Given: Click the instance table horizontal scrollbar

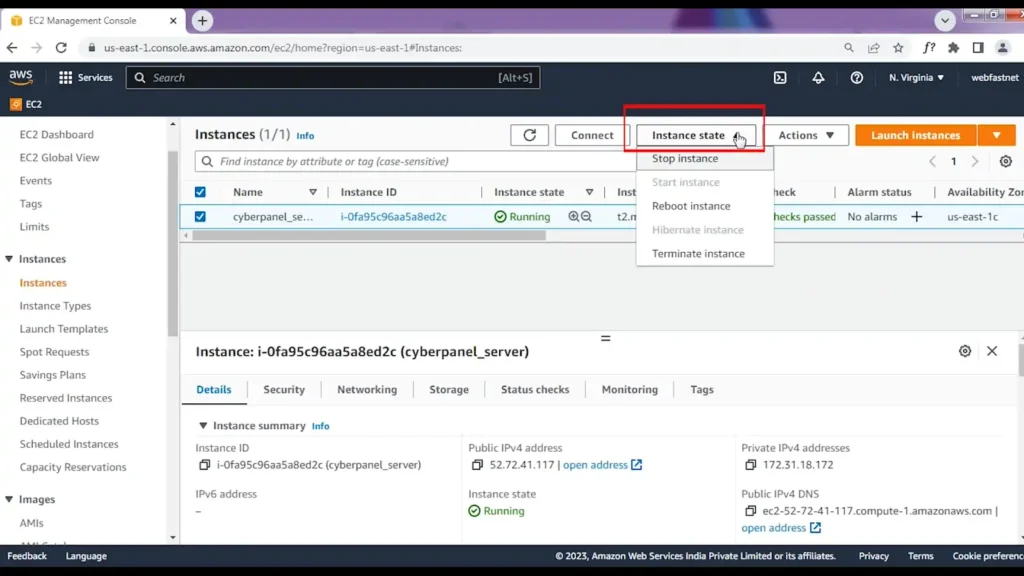Looking at the screenshot, I should pyautogui.click(x=369, y=236).
